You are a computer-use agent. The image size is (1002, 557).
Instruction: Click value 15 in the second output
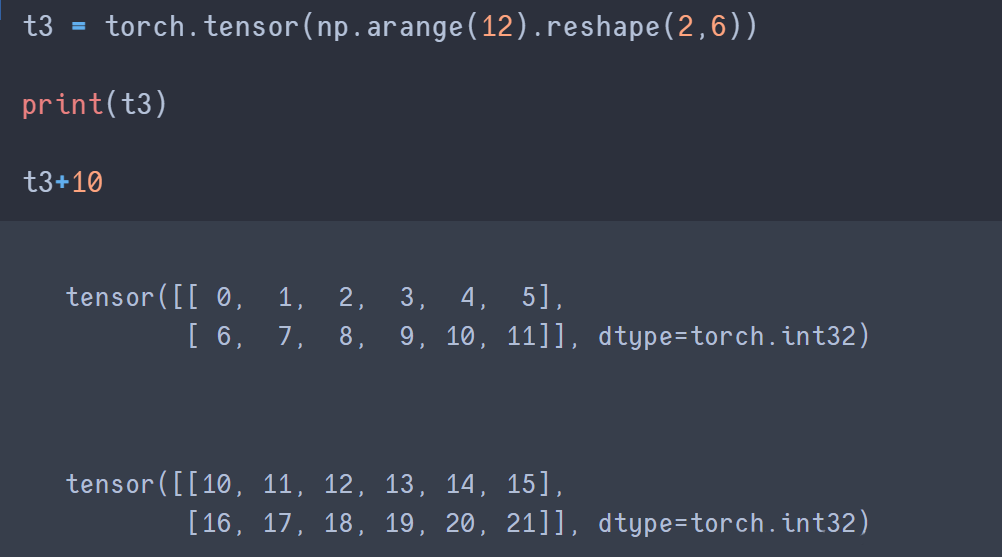point(522,484)
